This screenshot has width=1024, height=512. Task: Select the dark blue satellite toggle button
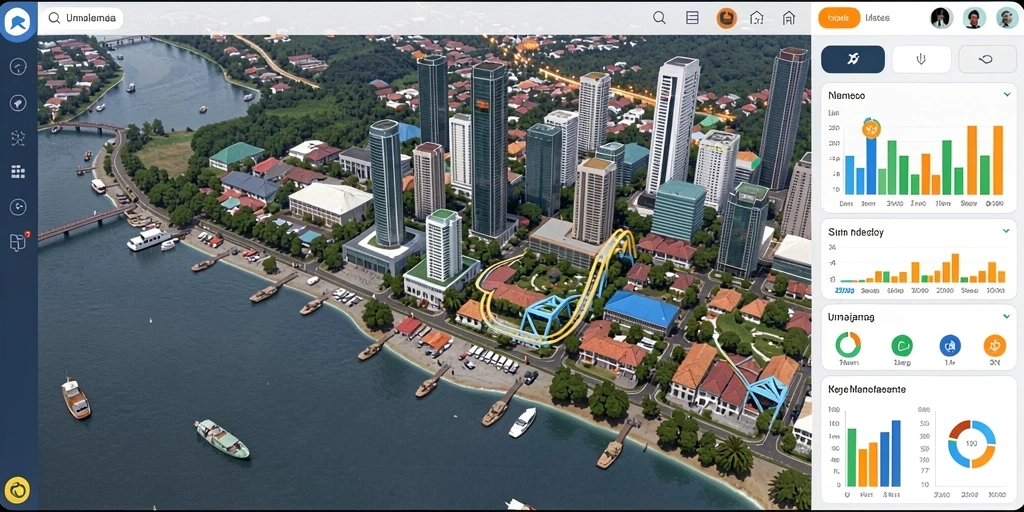click(x=852, y=59)
